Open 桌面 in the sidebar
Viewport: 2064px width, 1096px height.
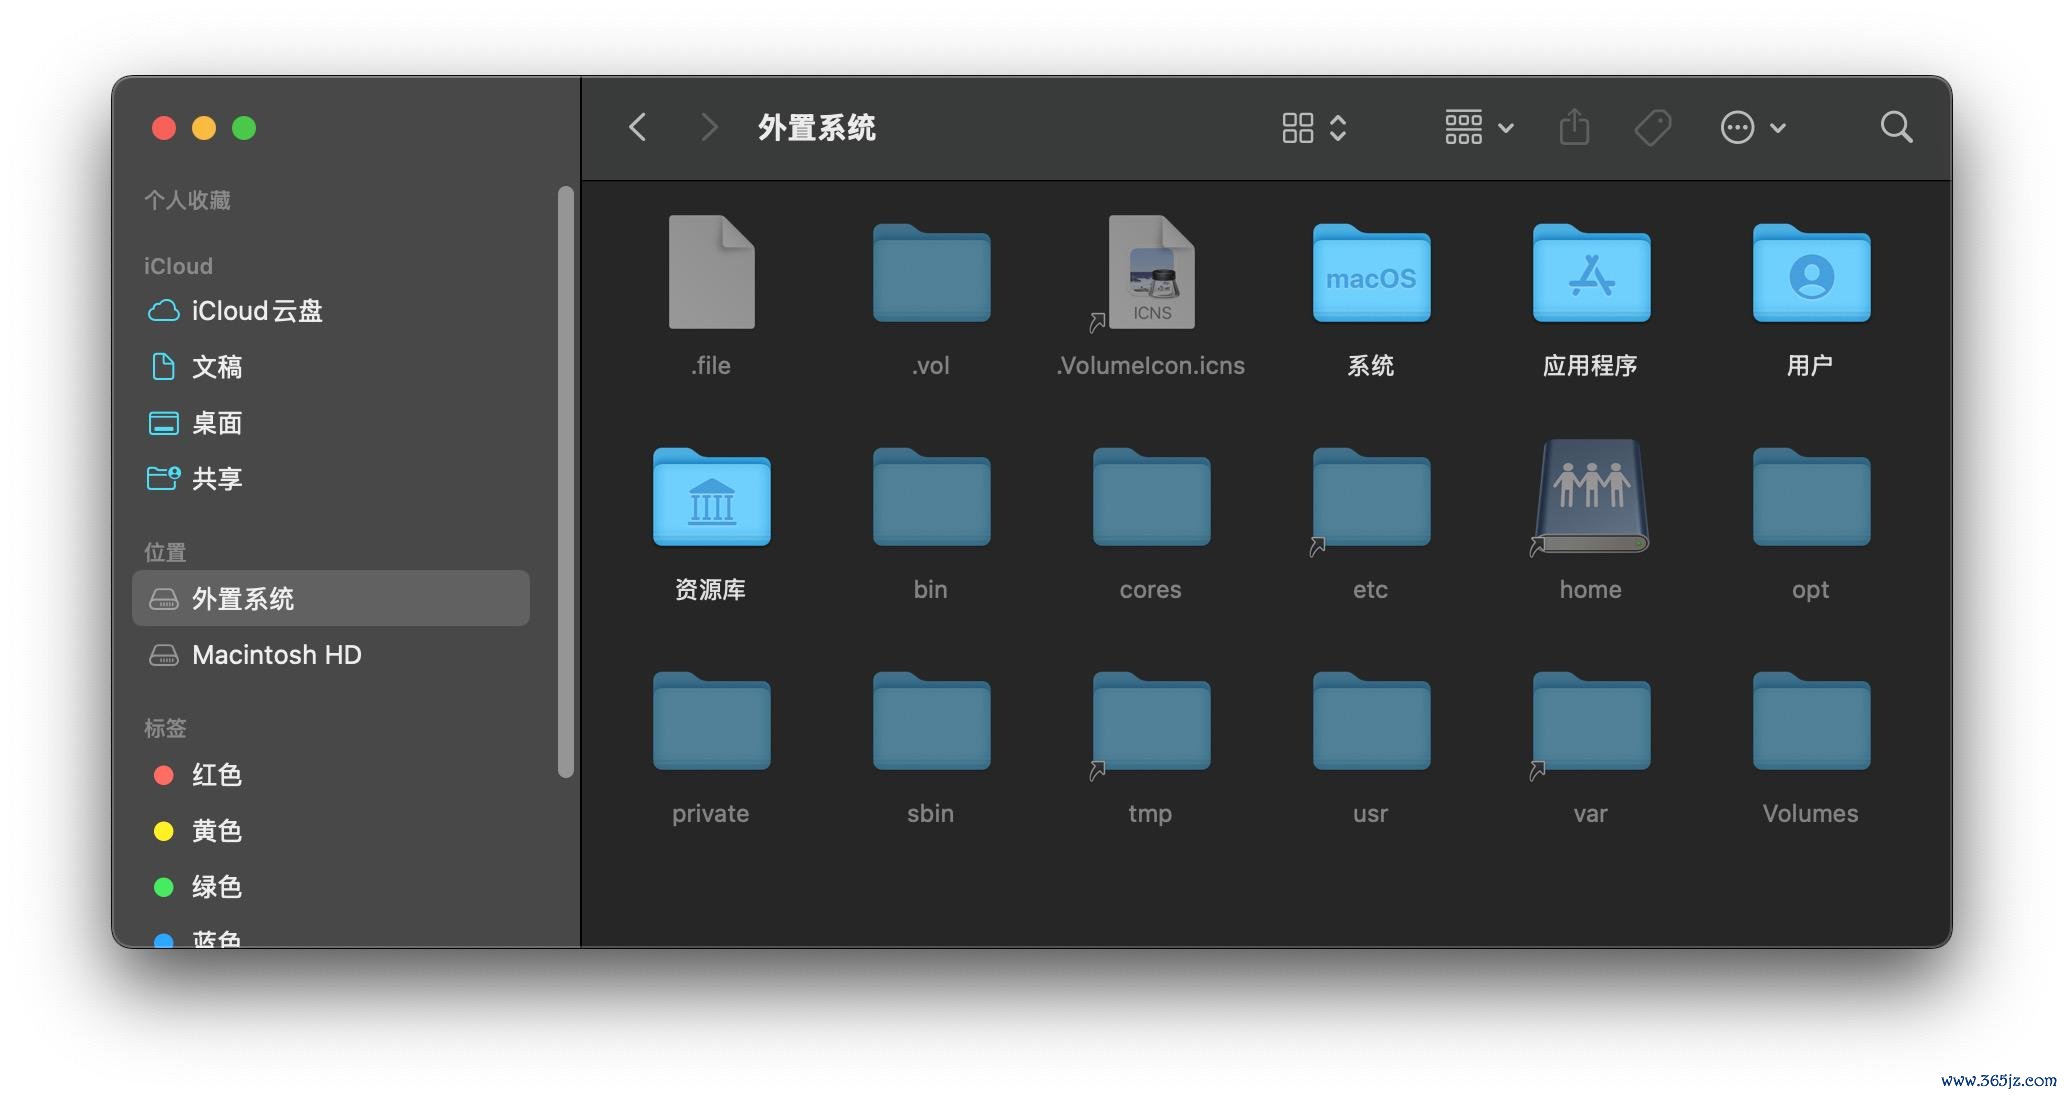pyautogui.click(x=331, y=423)
